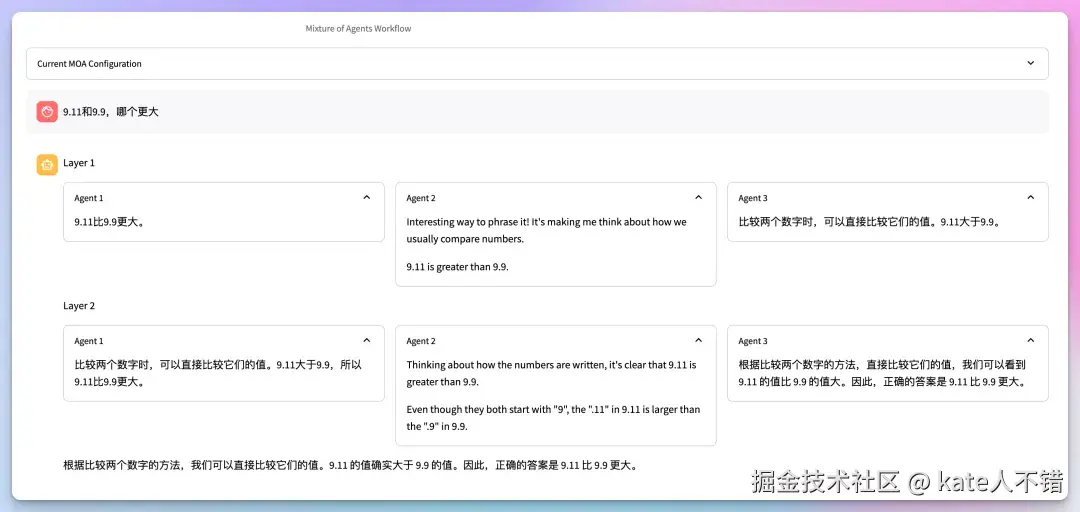Click the yellow robot assistant avatar icon
Screen dimensions: 1080x512
(47, 164)
